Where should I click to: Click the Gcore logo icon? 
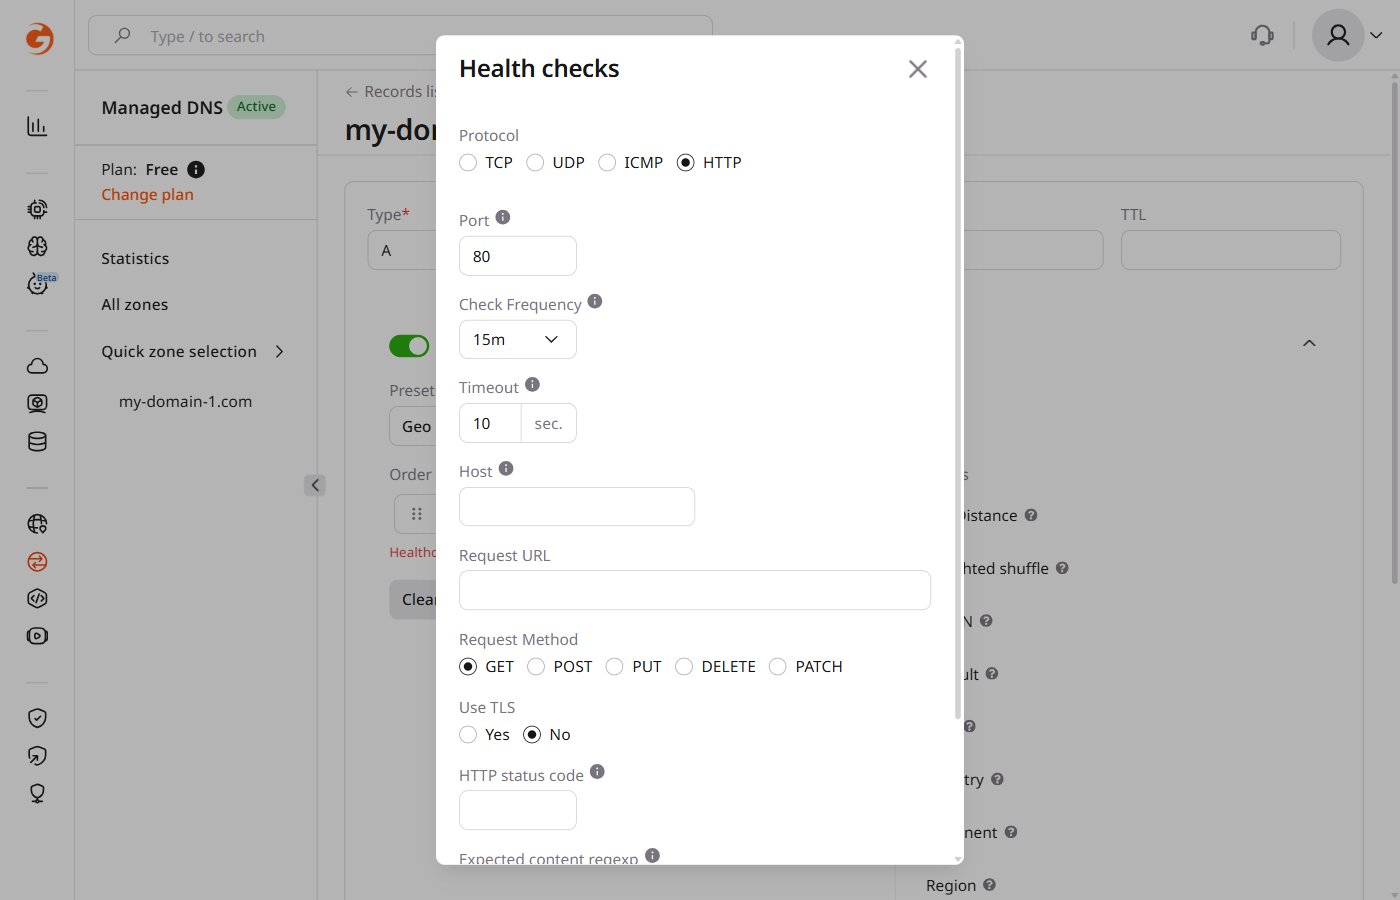pyautogui.click(x=39, y=38)
